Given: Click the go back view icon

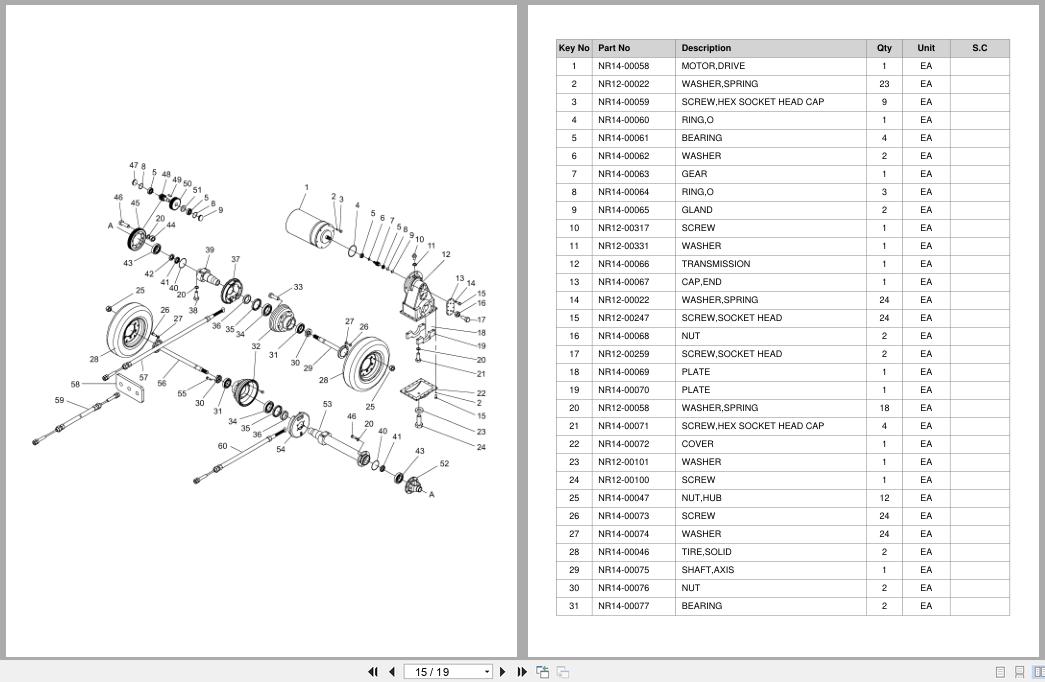Looking at the screenshot, I should tap(543, 672).
